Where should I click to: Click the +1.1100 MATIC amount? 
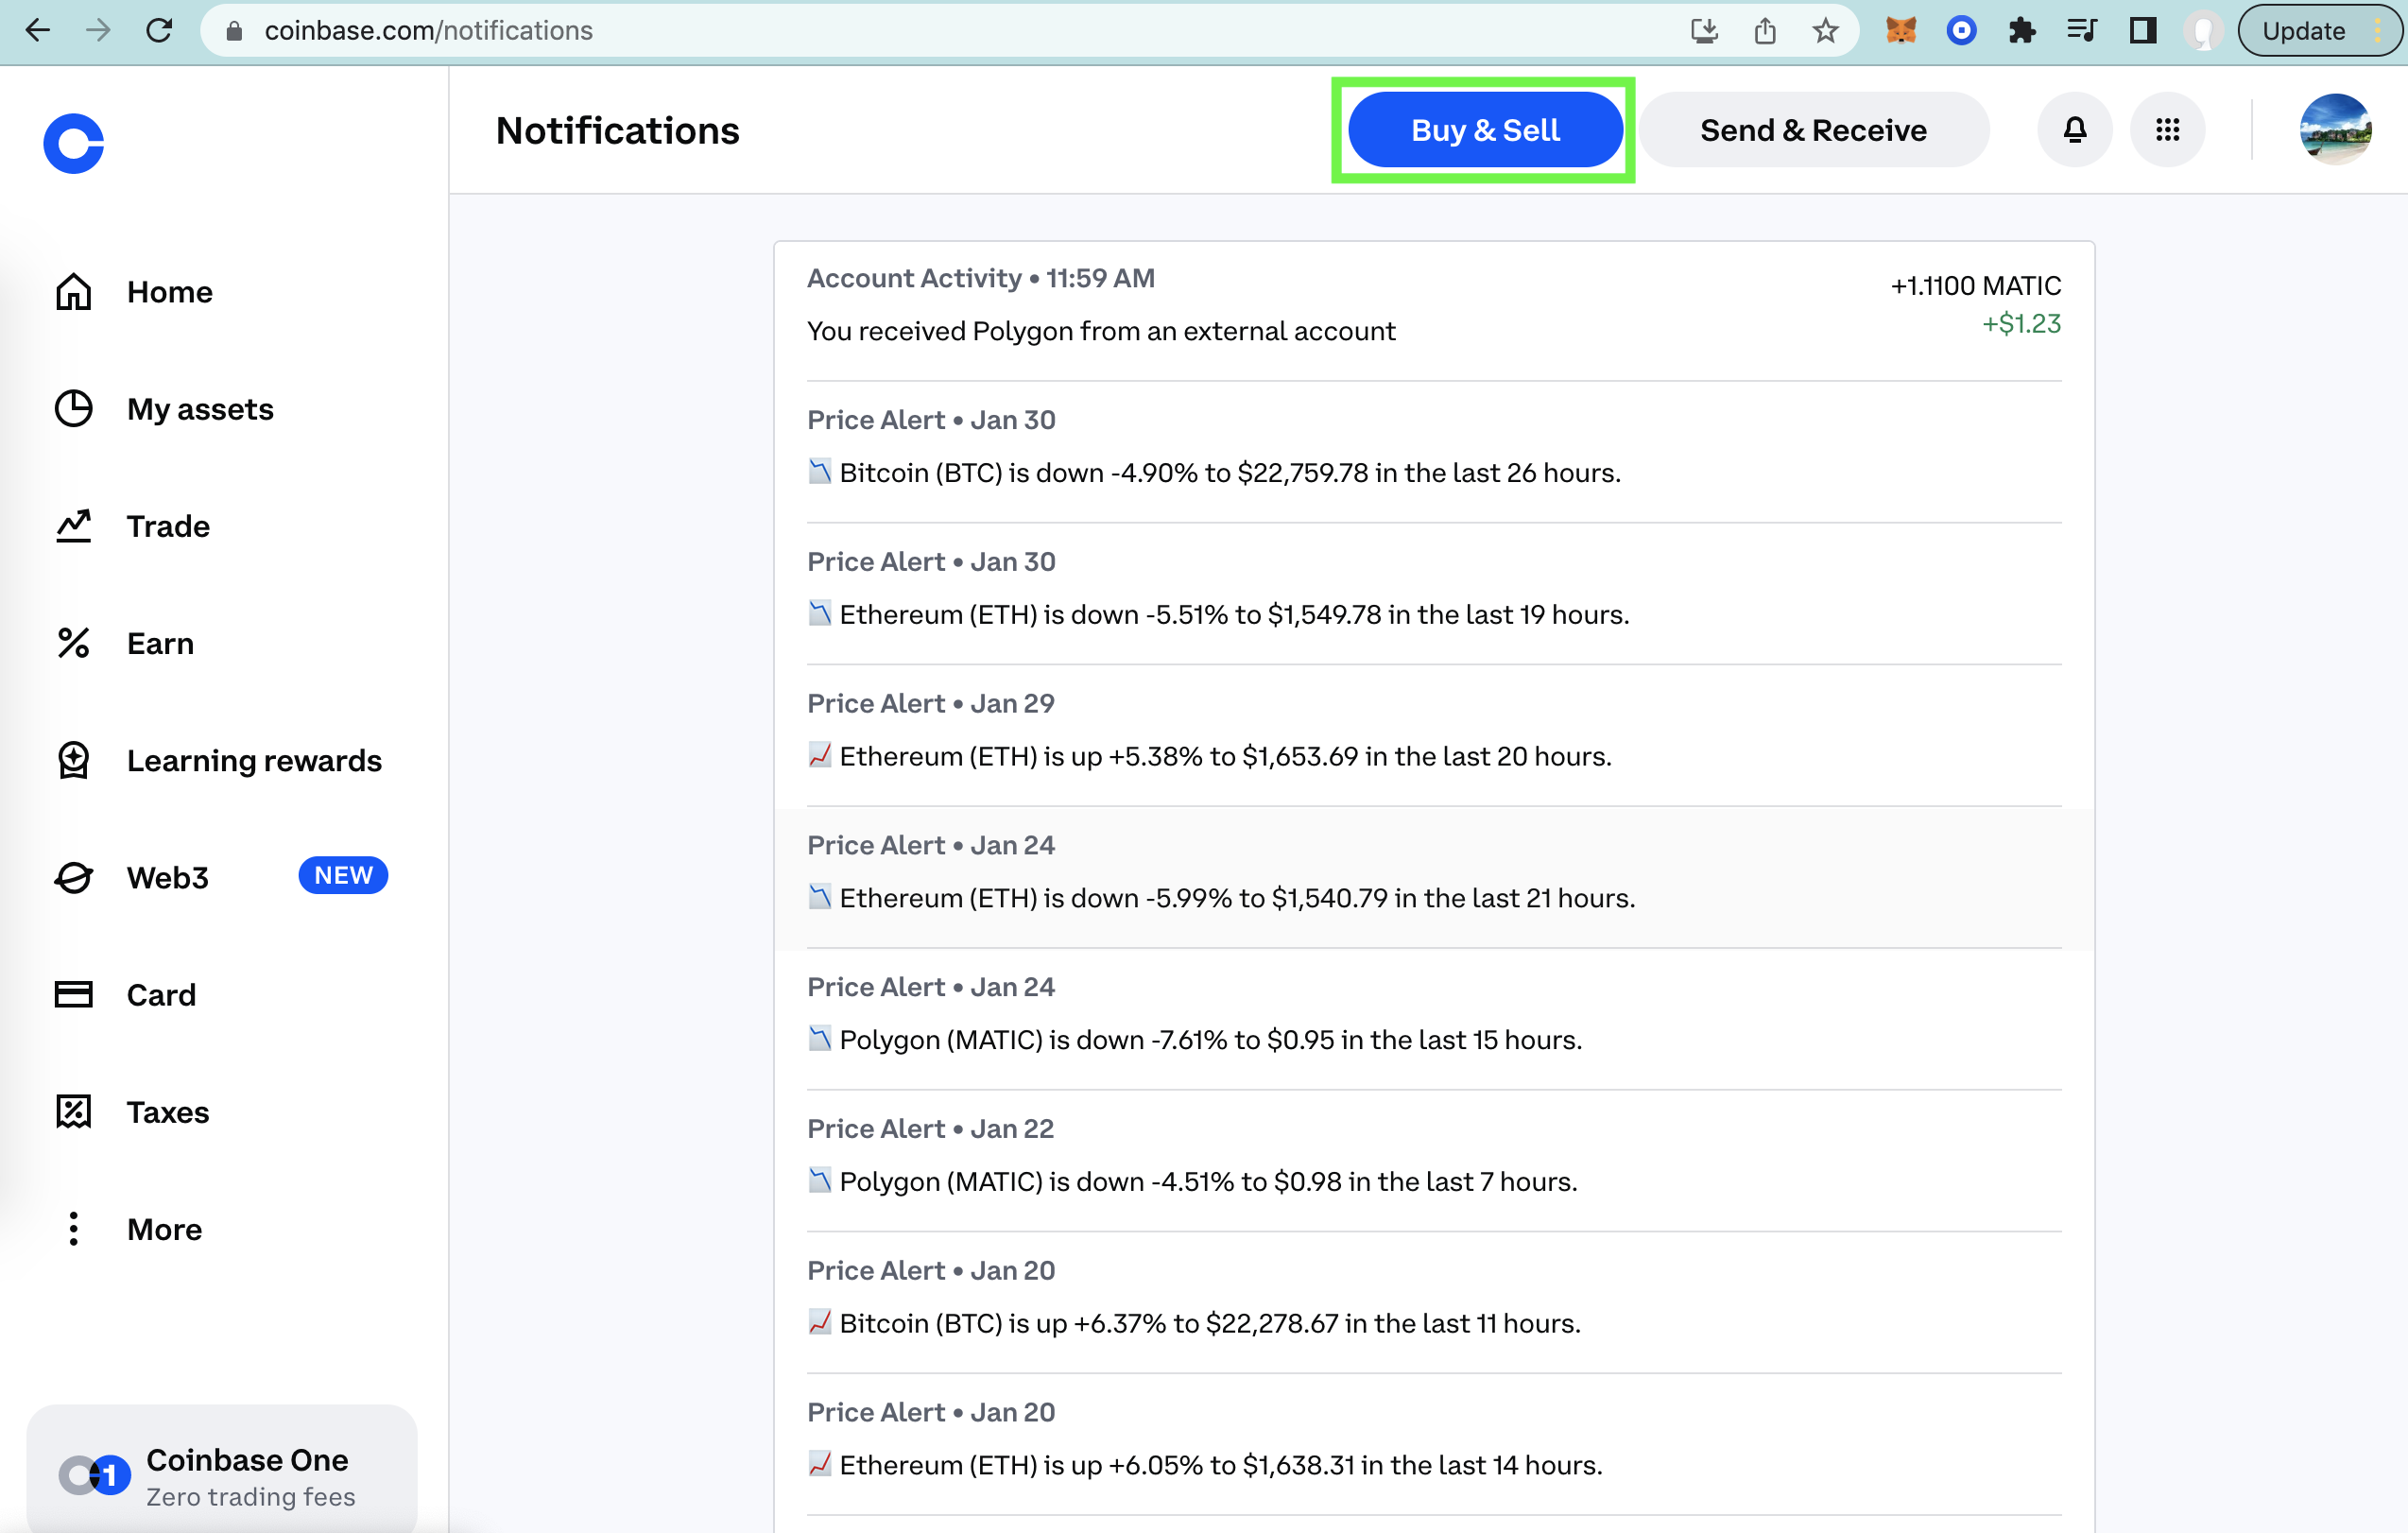[1975, 286]
